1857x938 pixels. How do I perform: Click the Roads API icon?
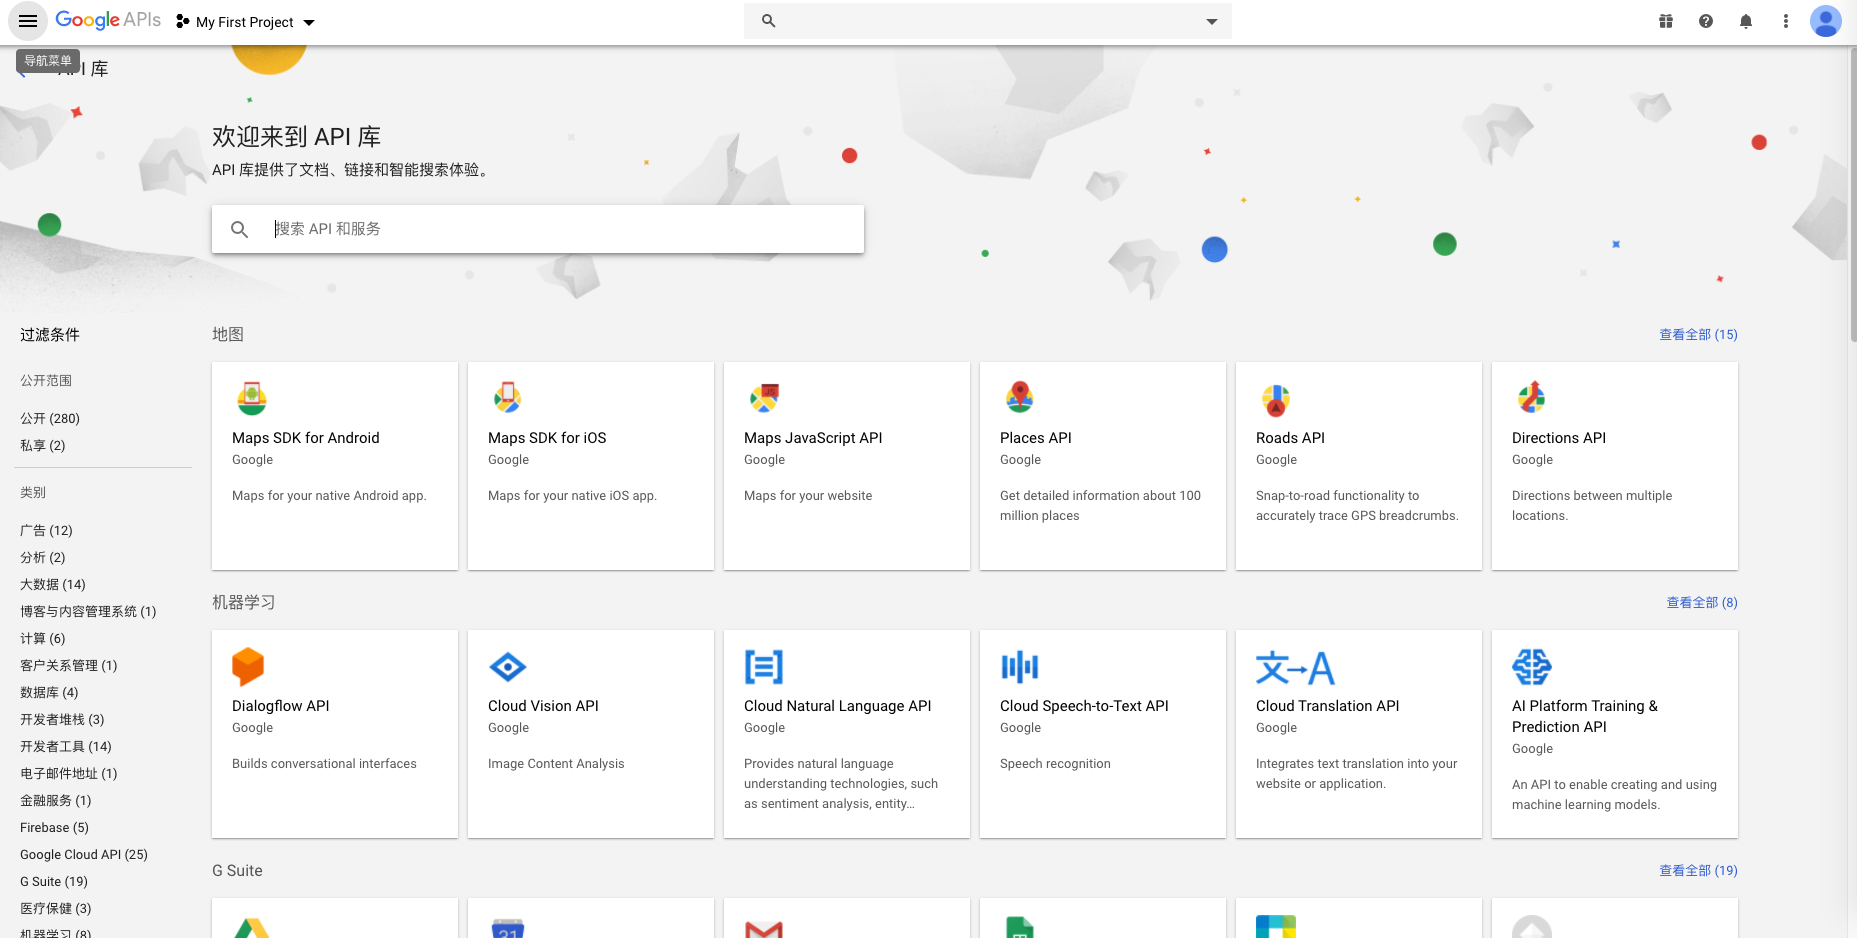[x=1276, y=400]
